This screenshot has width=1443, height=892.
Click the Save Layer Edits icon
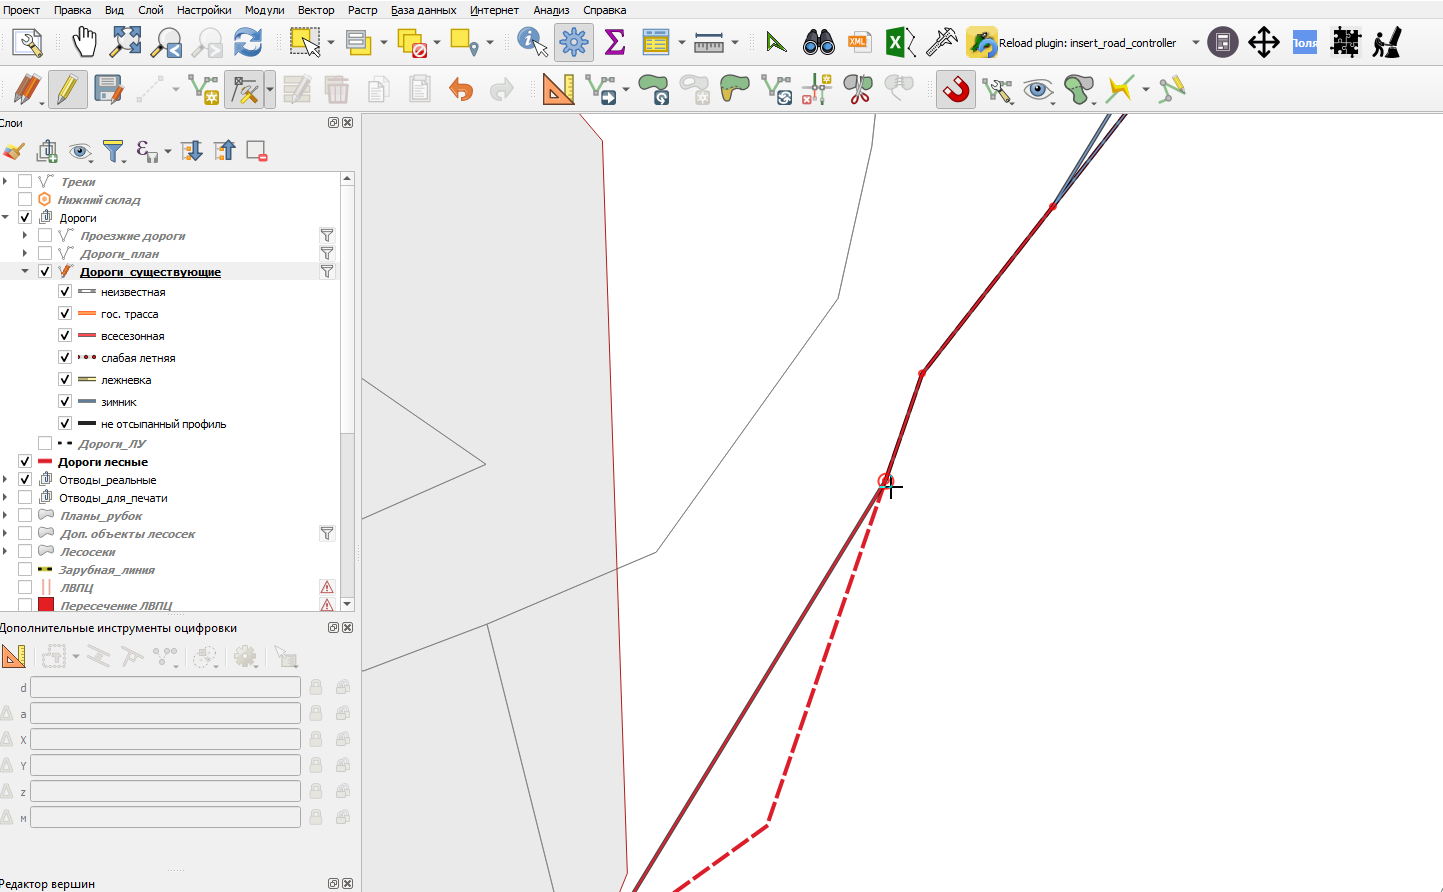pyautogui.click(x=108, y=89)
